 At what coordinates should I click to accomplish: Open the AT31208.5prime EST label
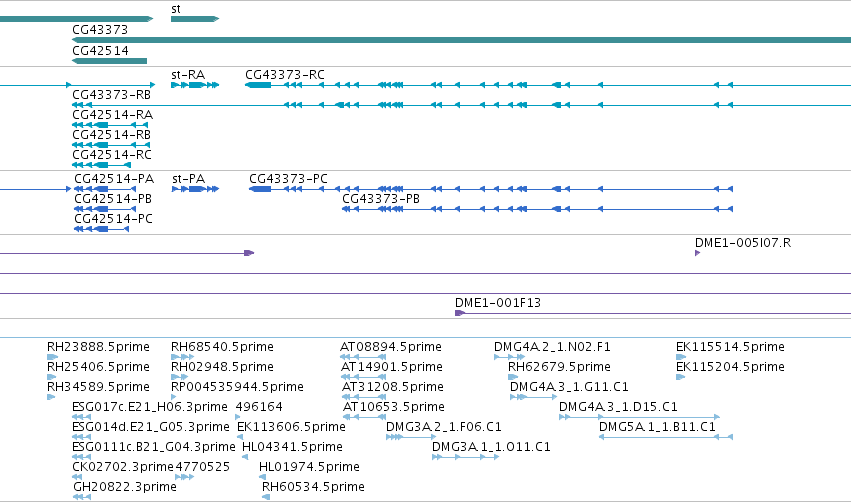392,387
